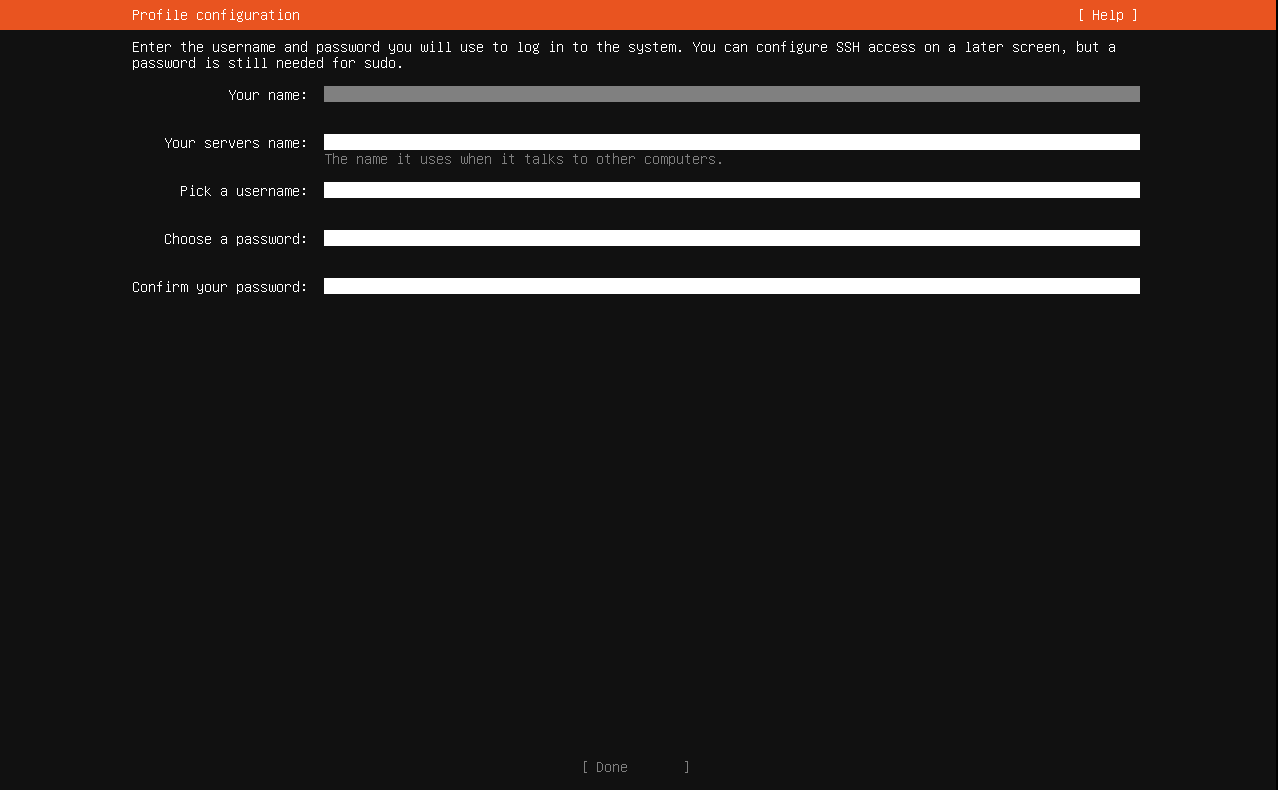Focus the Confirm your password field
This screenshot has width=1278, height=790.
point(732,286)
